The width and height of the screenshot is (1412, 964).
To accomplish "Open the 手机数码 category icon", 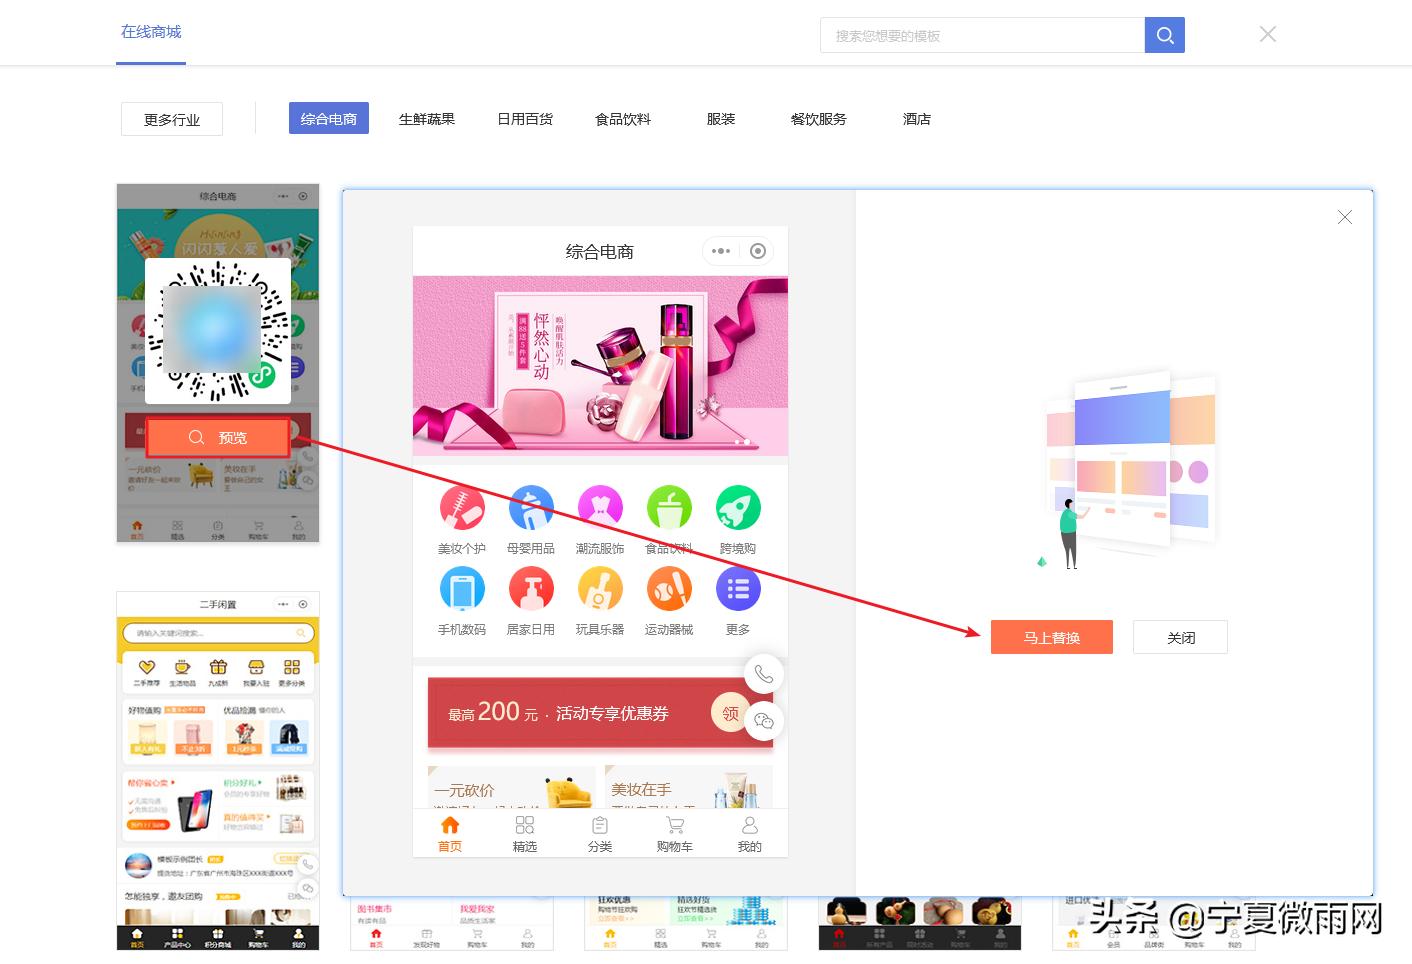I will (462, 589).
